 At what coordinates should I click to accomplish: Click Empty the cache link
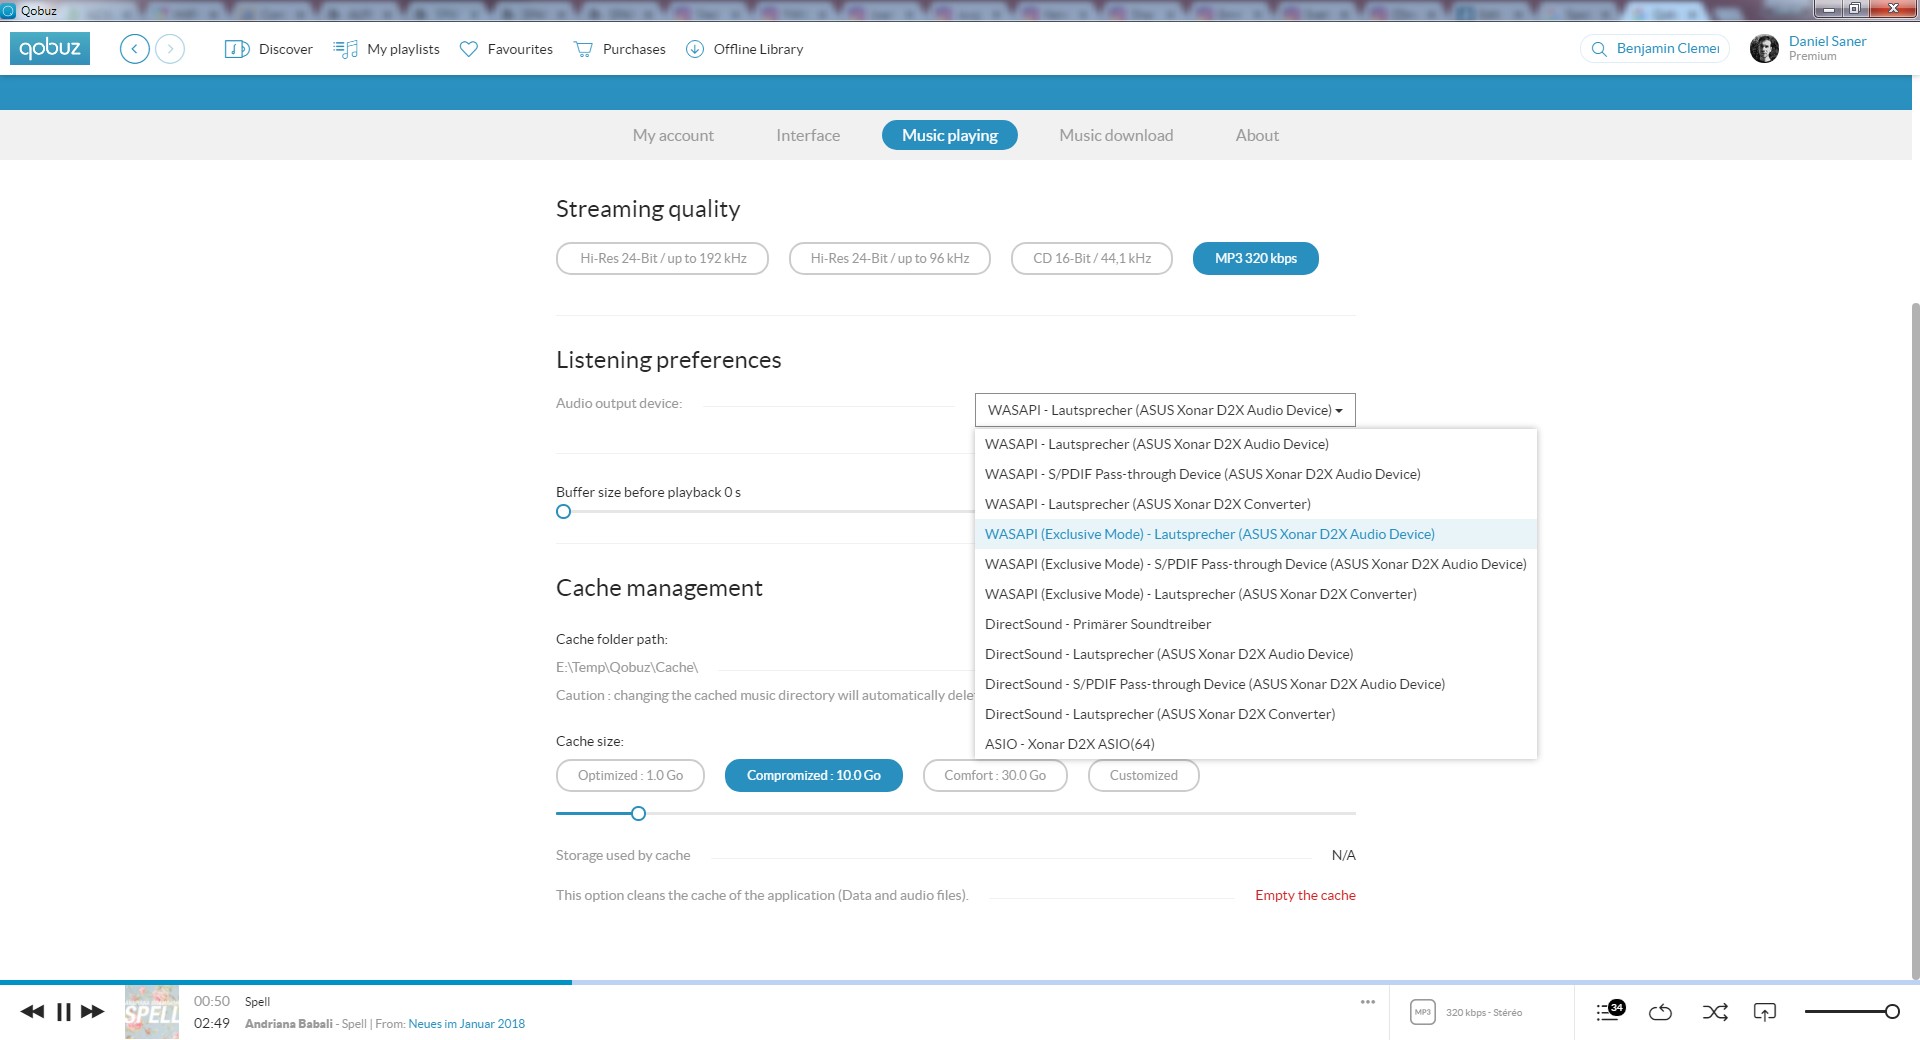1305,895
